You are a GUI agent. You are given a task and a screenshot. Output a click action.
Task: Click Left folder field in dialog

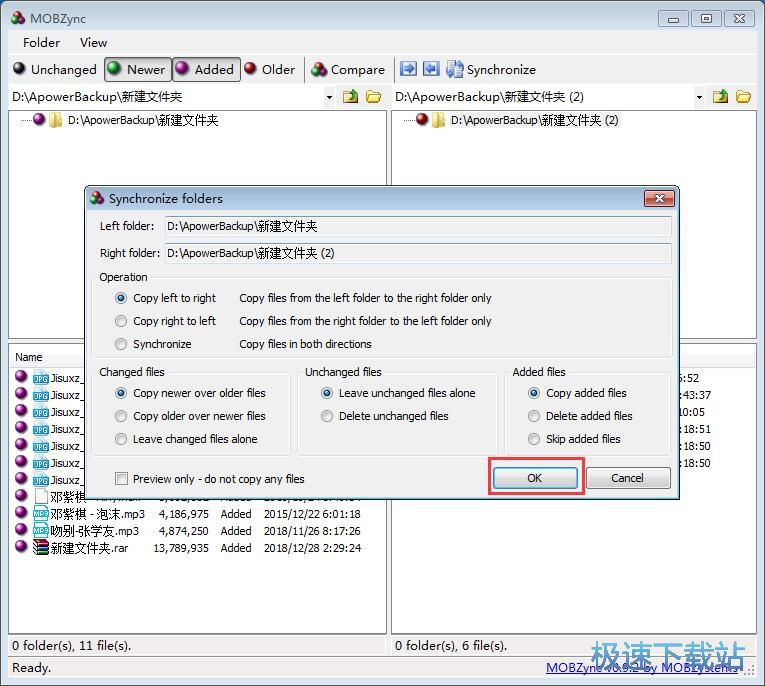point(418,226)
